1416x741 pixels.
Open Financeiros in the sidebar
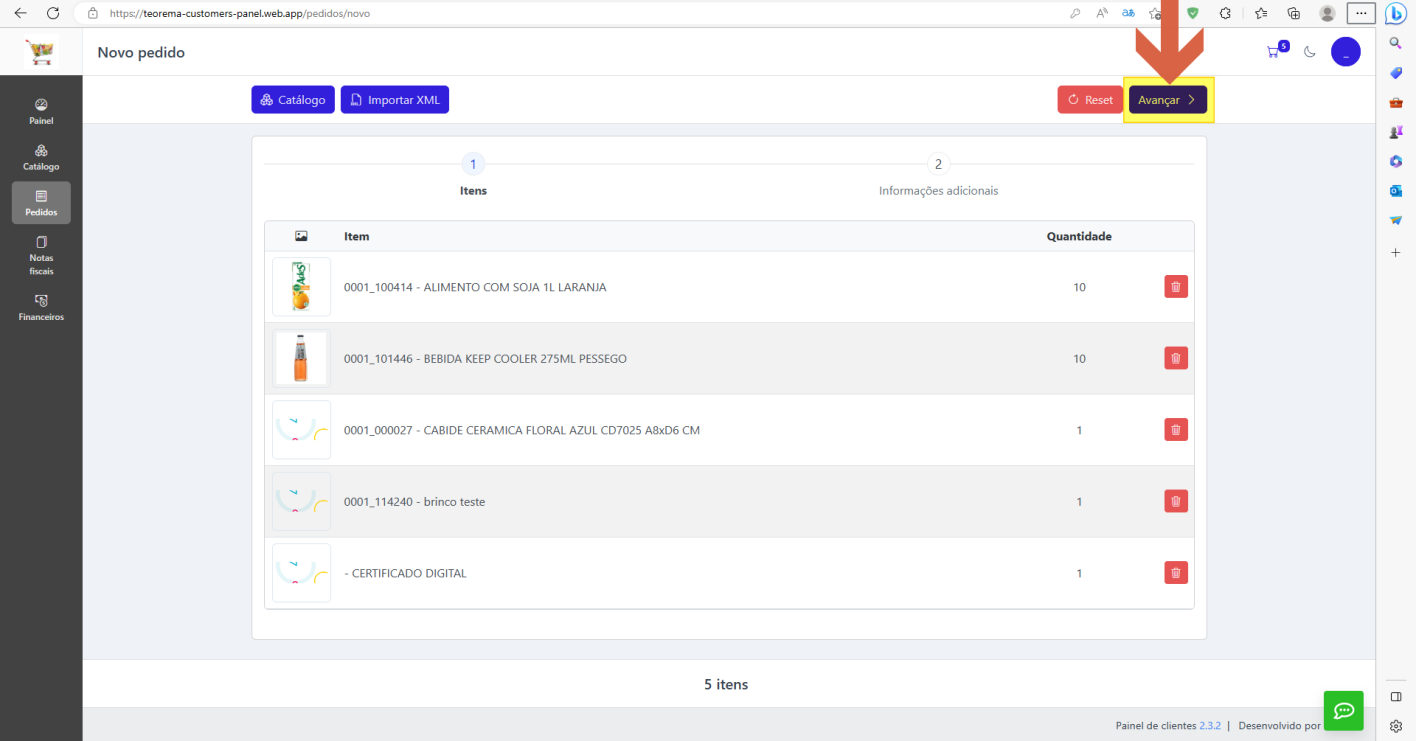(x=41, y=307)
